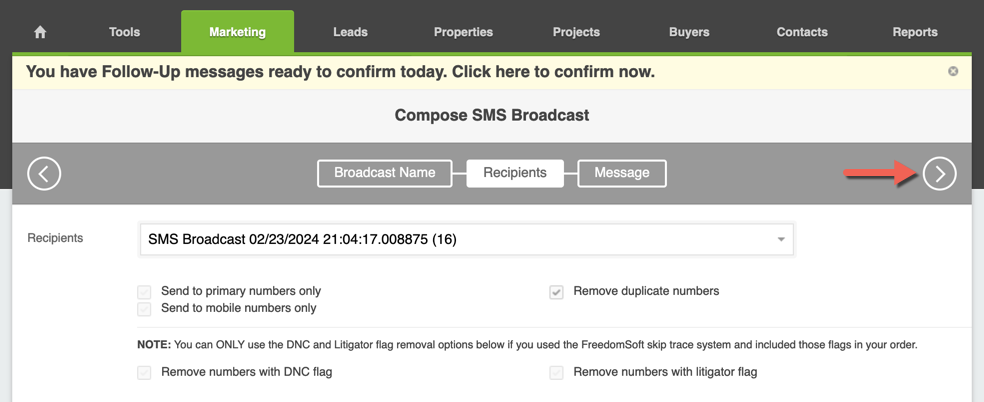
Task: Click the previous step arrow circle
Action: pos(44,174)
